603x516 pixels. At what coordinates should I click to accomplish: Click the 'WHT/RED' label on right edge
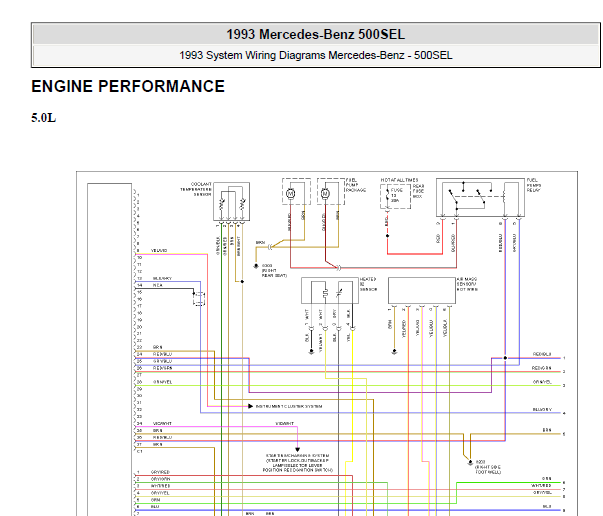point(541,485)
